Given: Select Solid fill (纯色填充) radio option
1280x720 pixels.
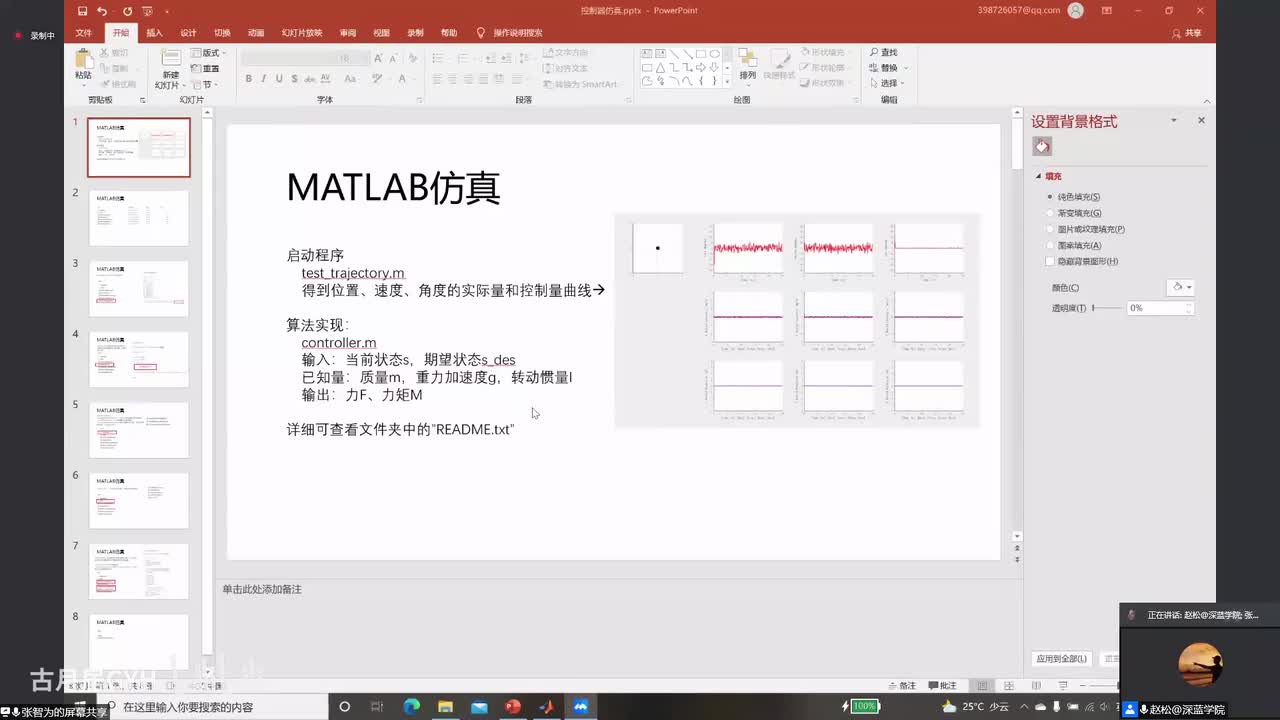Looking at the screenshot, I should 1073,197.
